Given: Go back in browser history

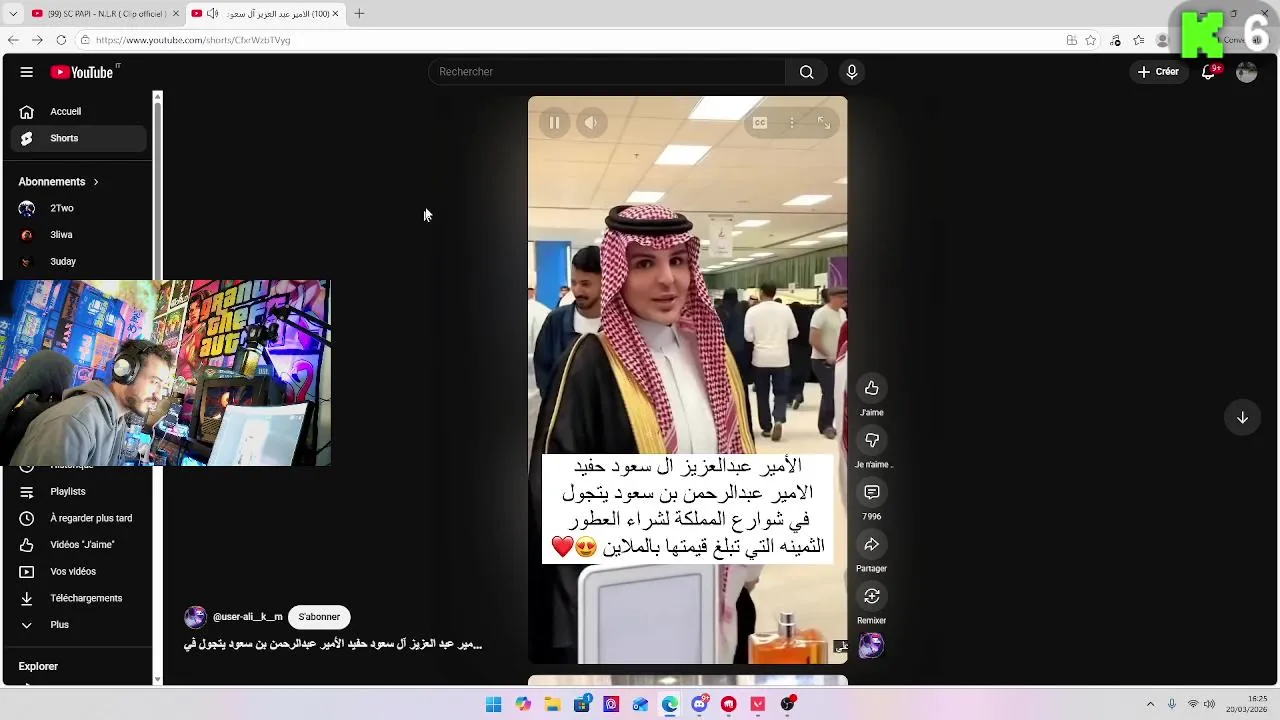Looking at the screenshot, I should 13,40.
